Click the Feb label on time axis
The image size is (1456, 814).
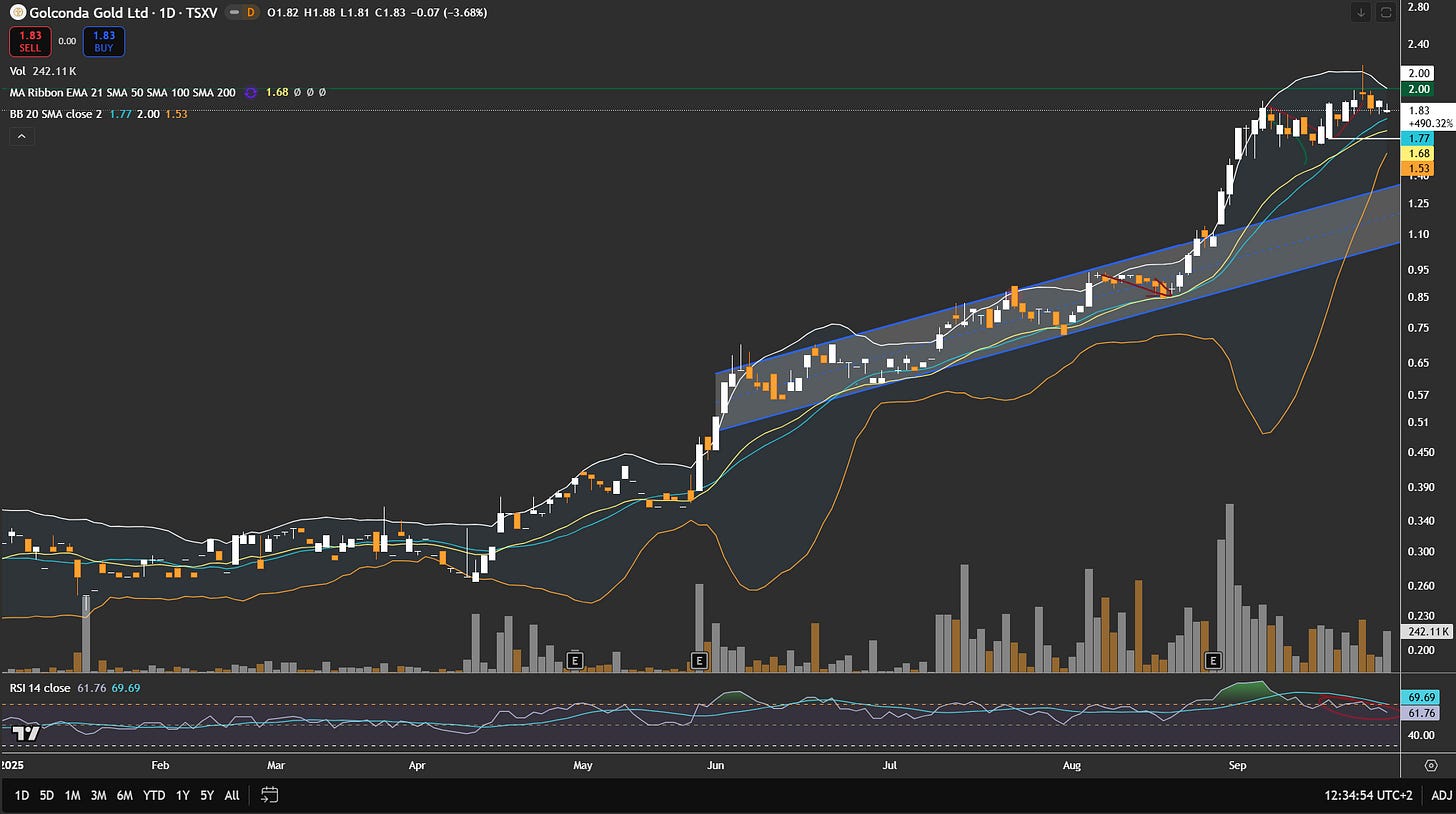tap(159, 766)
